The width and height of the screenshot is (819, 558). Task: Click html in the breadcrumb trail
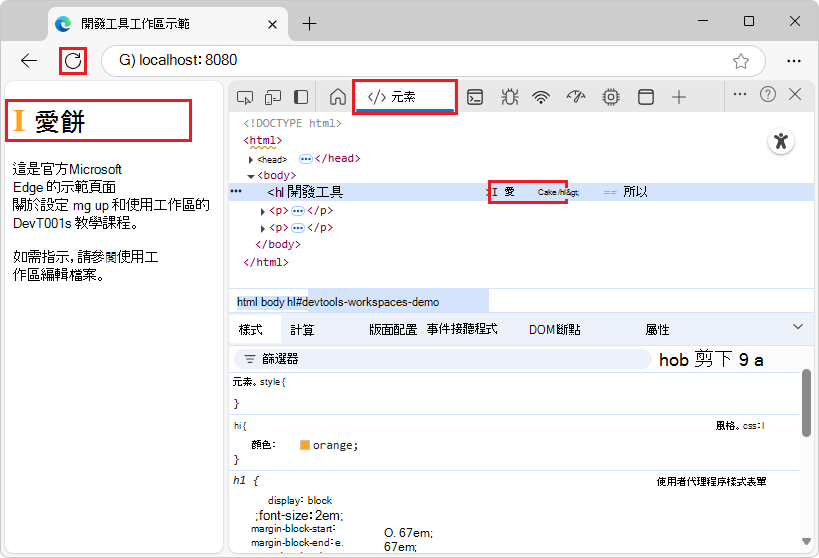[247, 302]
